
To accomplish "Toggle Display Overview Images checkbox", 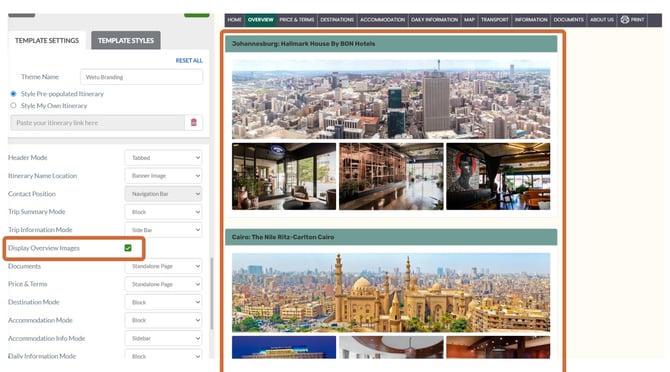I will pyautogui.click(x=128, y=248).
